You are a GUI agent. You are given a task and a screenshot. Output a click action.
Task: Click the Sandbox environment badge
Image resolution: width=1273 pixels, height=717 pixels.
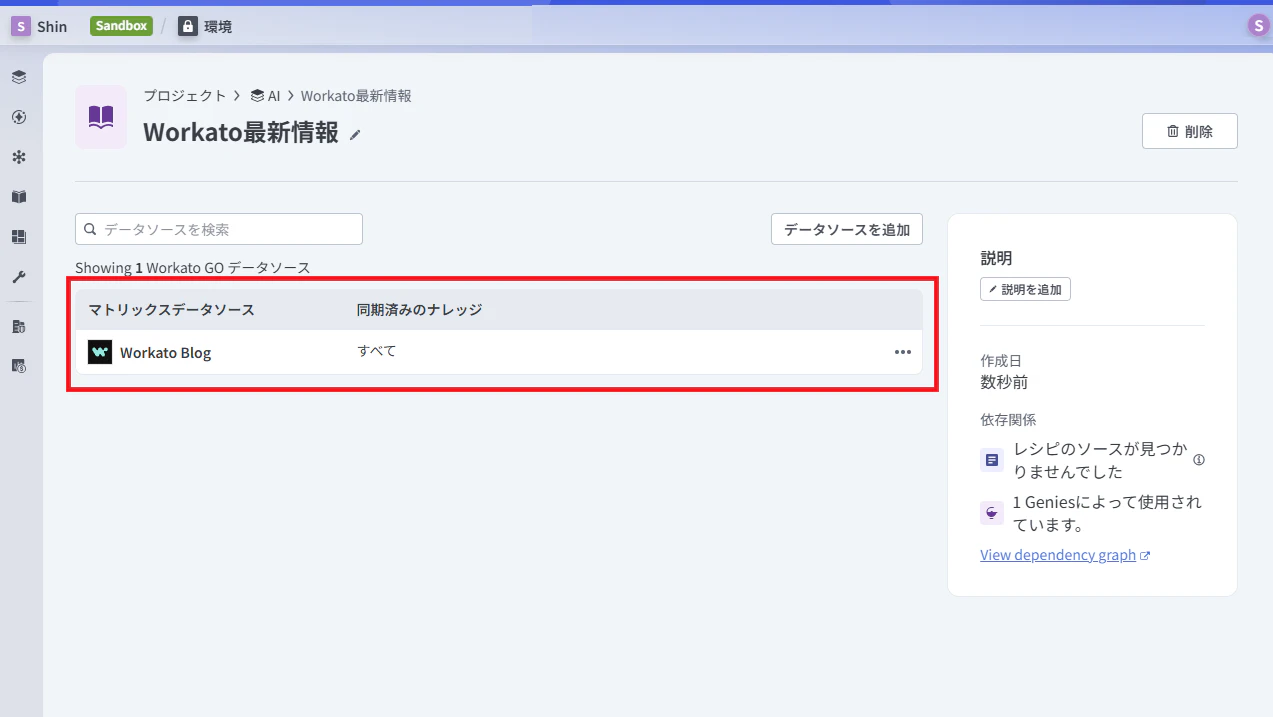121,26
